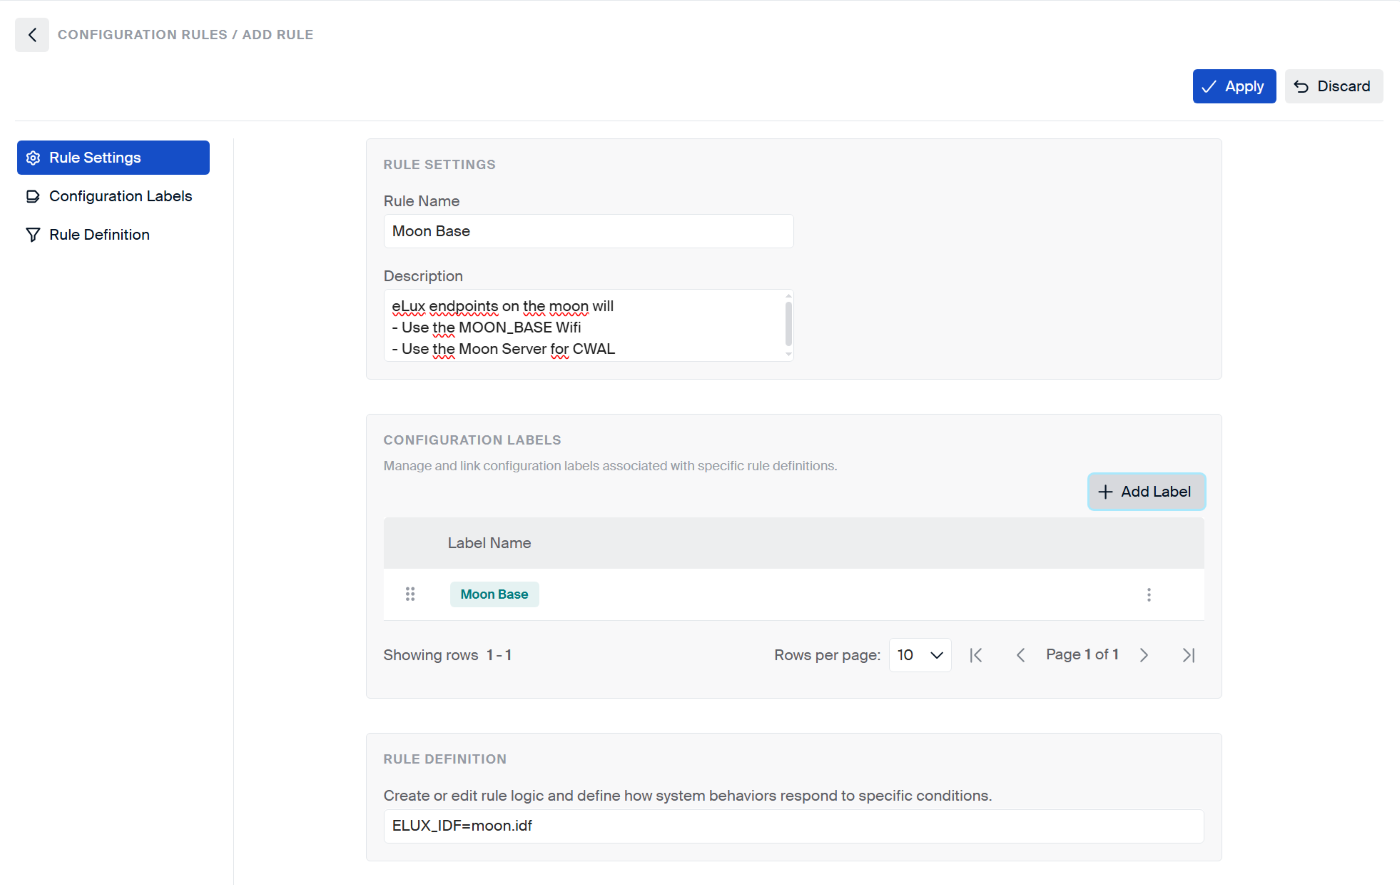
Task: Click the Apply button
Action: [x=1233, y=86]
